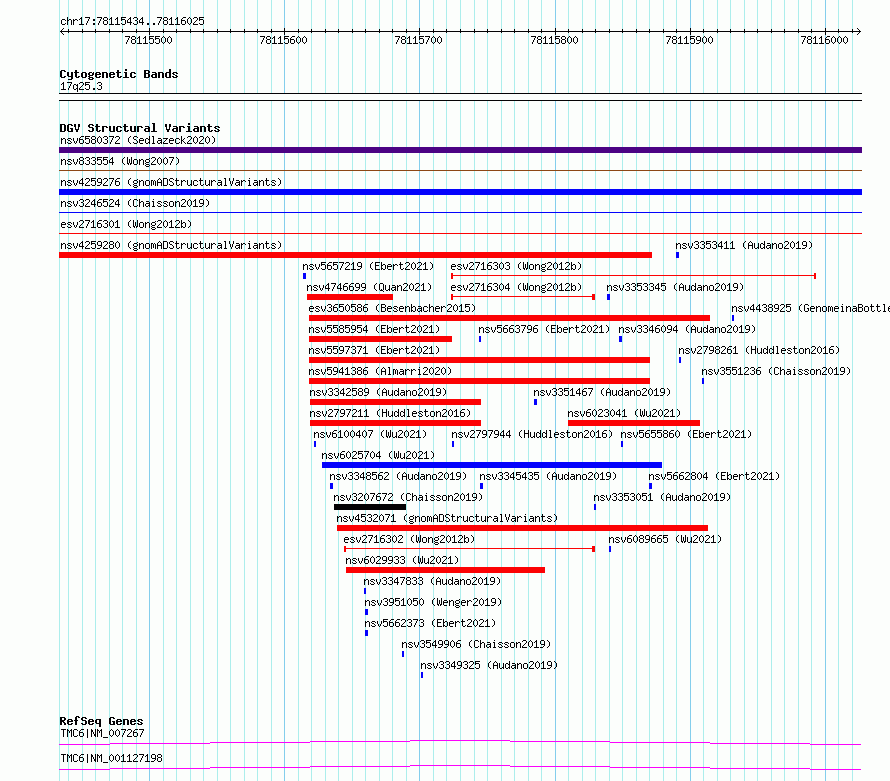Viewport: 890px width, 781px height.
Task: Click nsv5597371 (Ebert2021) label
Action: (374, 350)
